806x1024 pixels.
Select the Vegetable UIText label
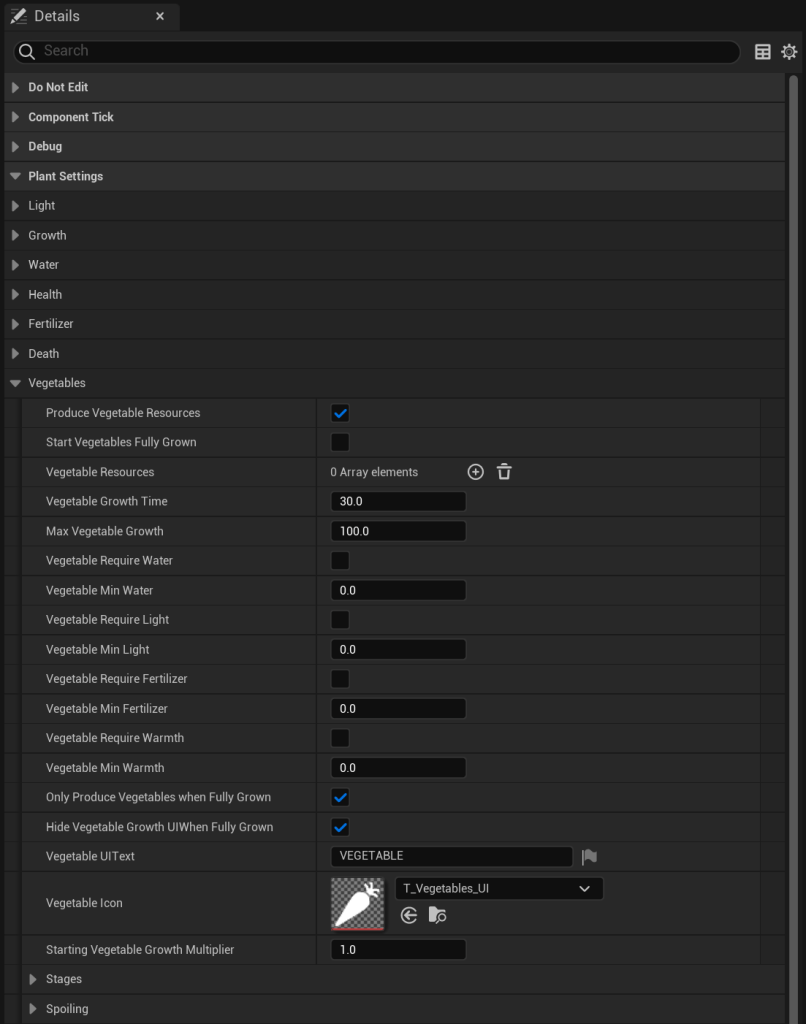click(90, 856)
